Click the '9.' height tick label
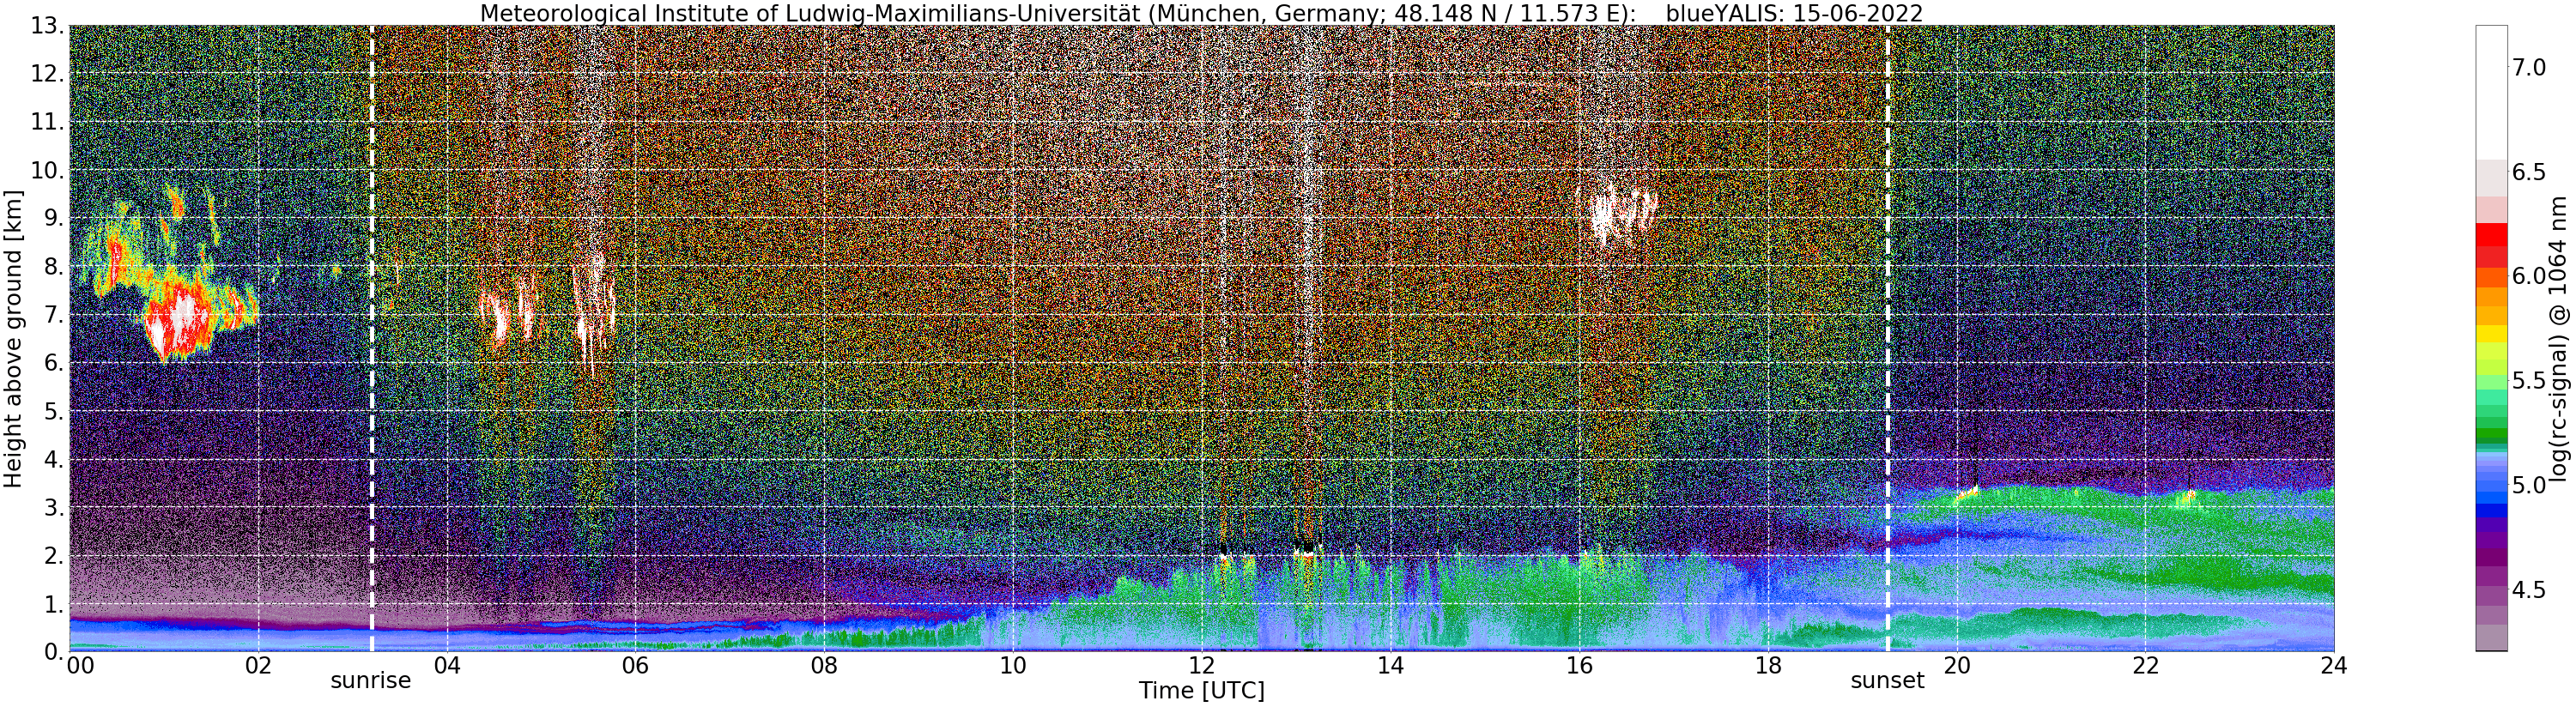Image resolution: width=2576 pixels, height=707 pixels. [x=52, y=218]
